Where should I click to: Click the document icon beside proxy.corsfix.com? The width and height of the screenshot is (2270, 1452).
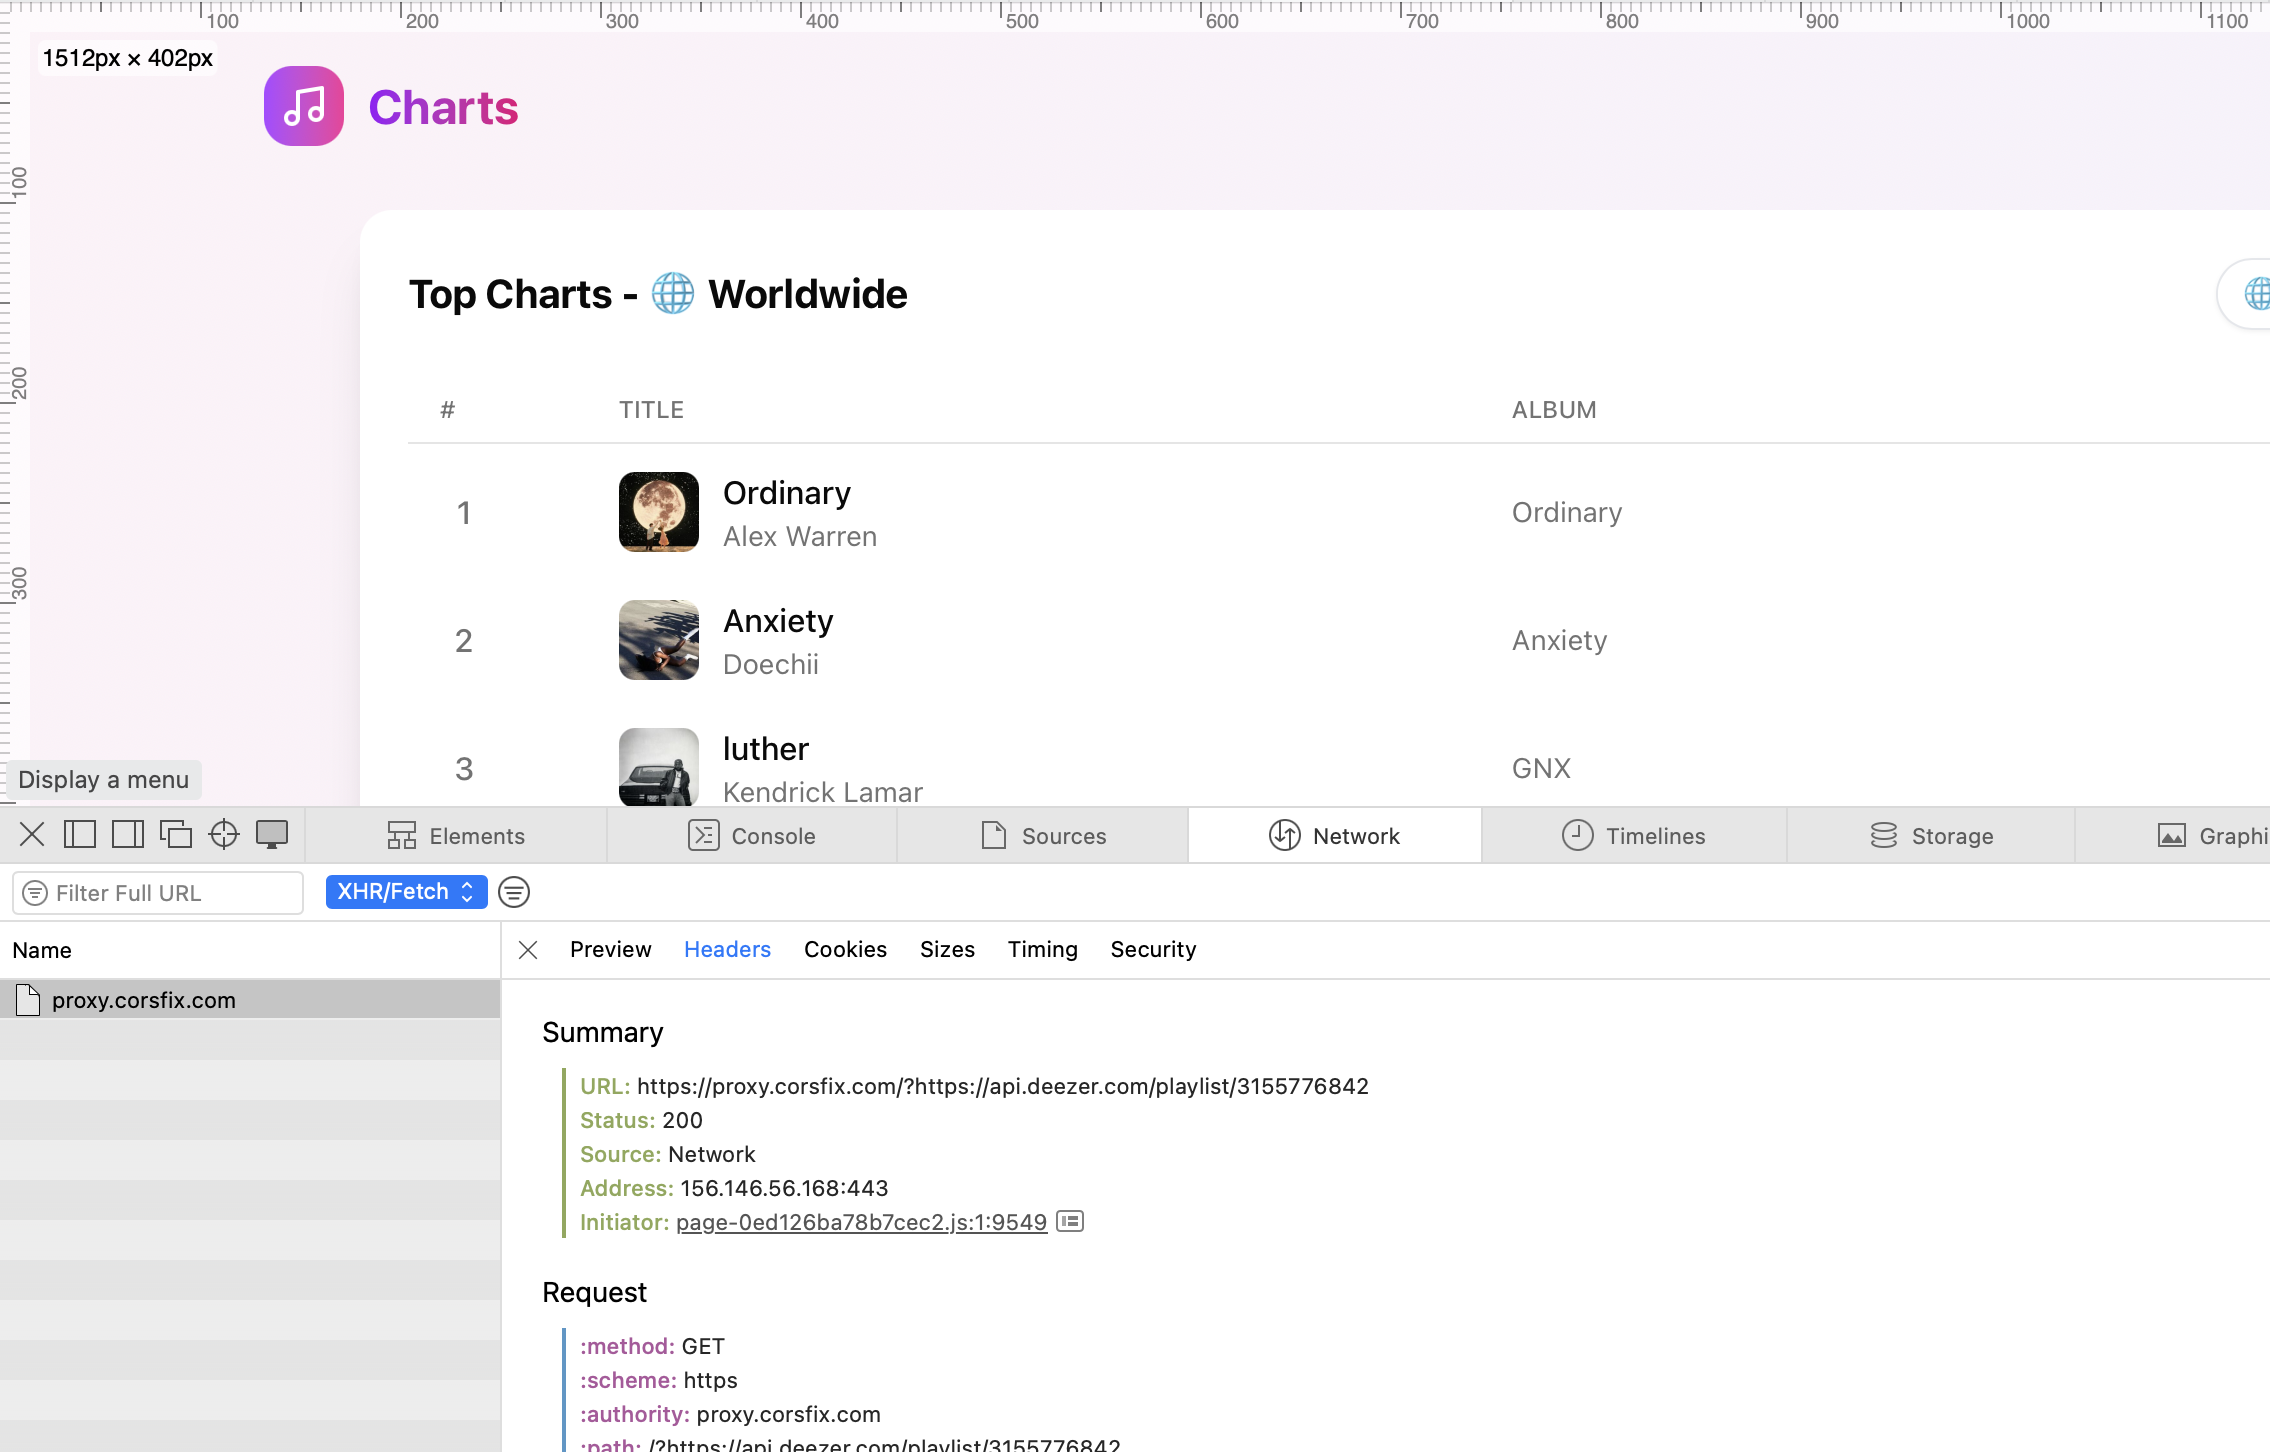click(28, 999)
